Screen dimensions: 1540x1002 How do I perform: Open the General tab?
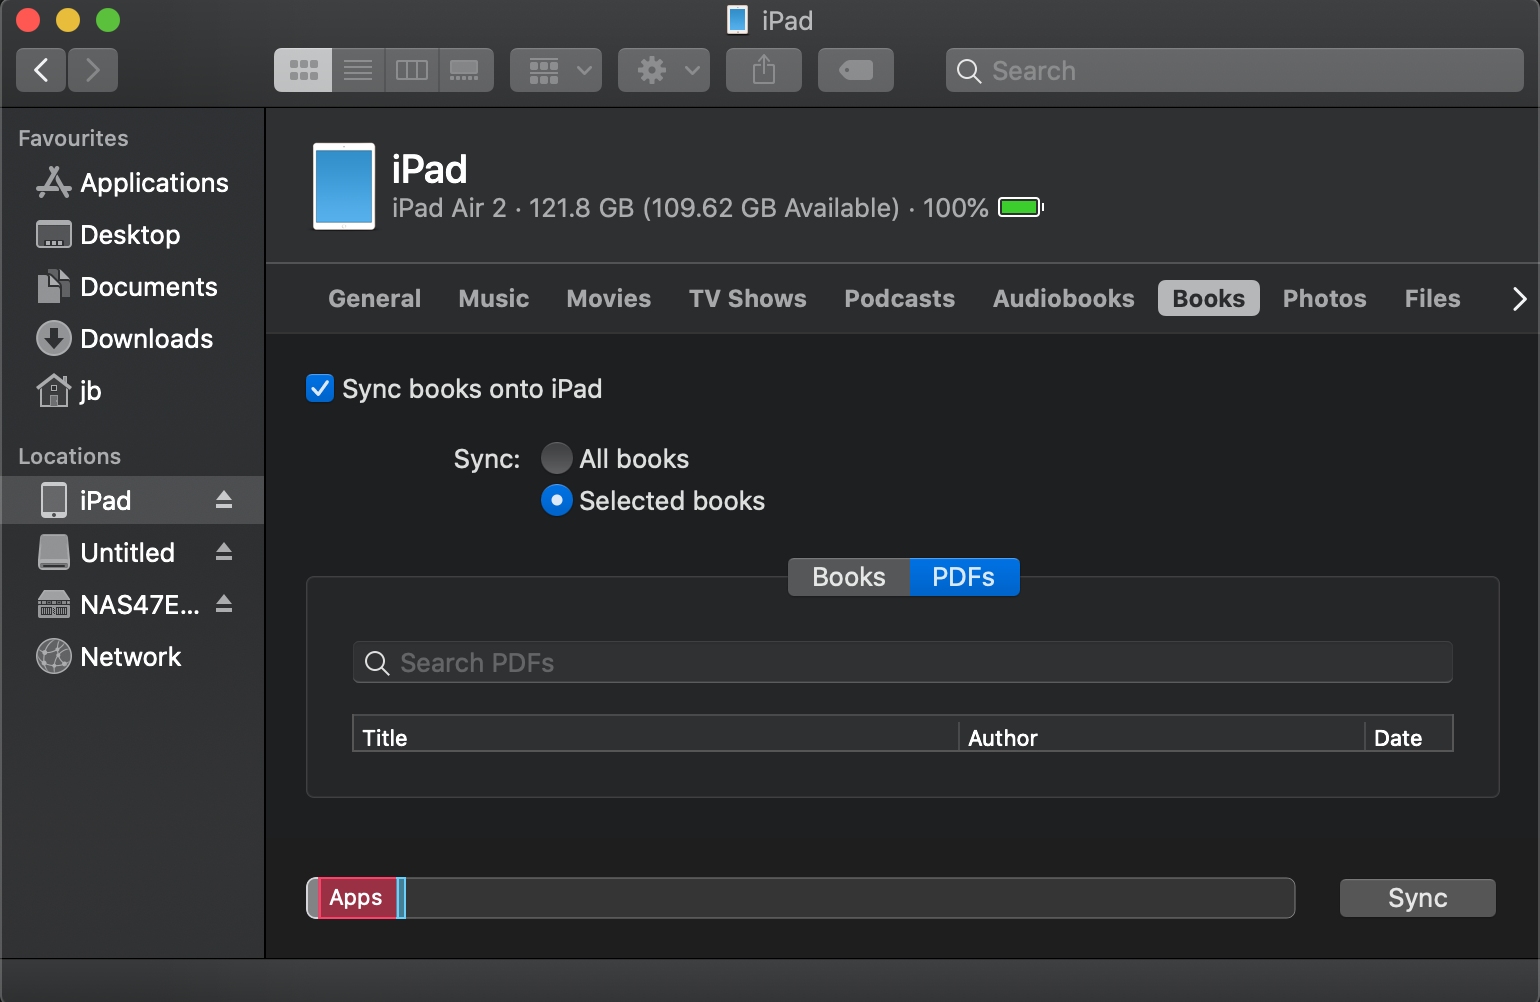coord(375,298)
